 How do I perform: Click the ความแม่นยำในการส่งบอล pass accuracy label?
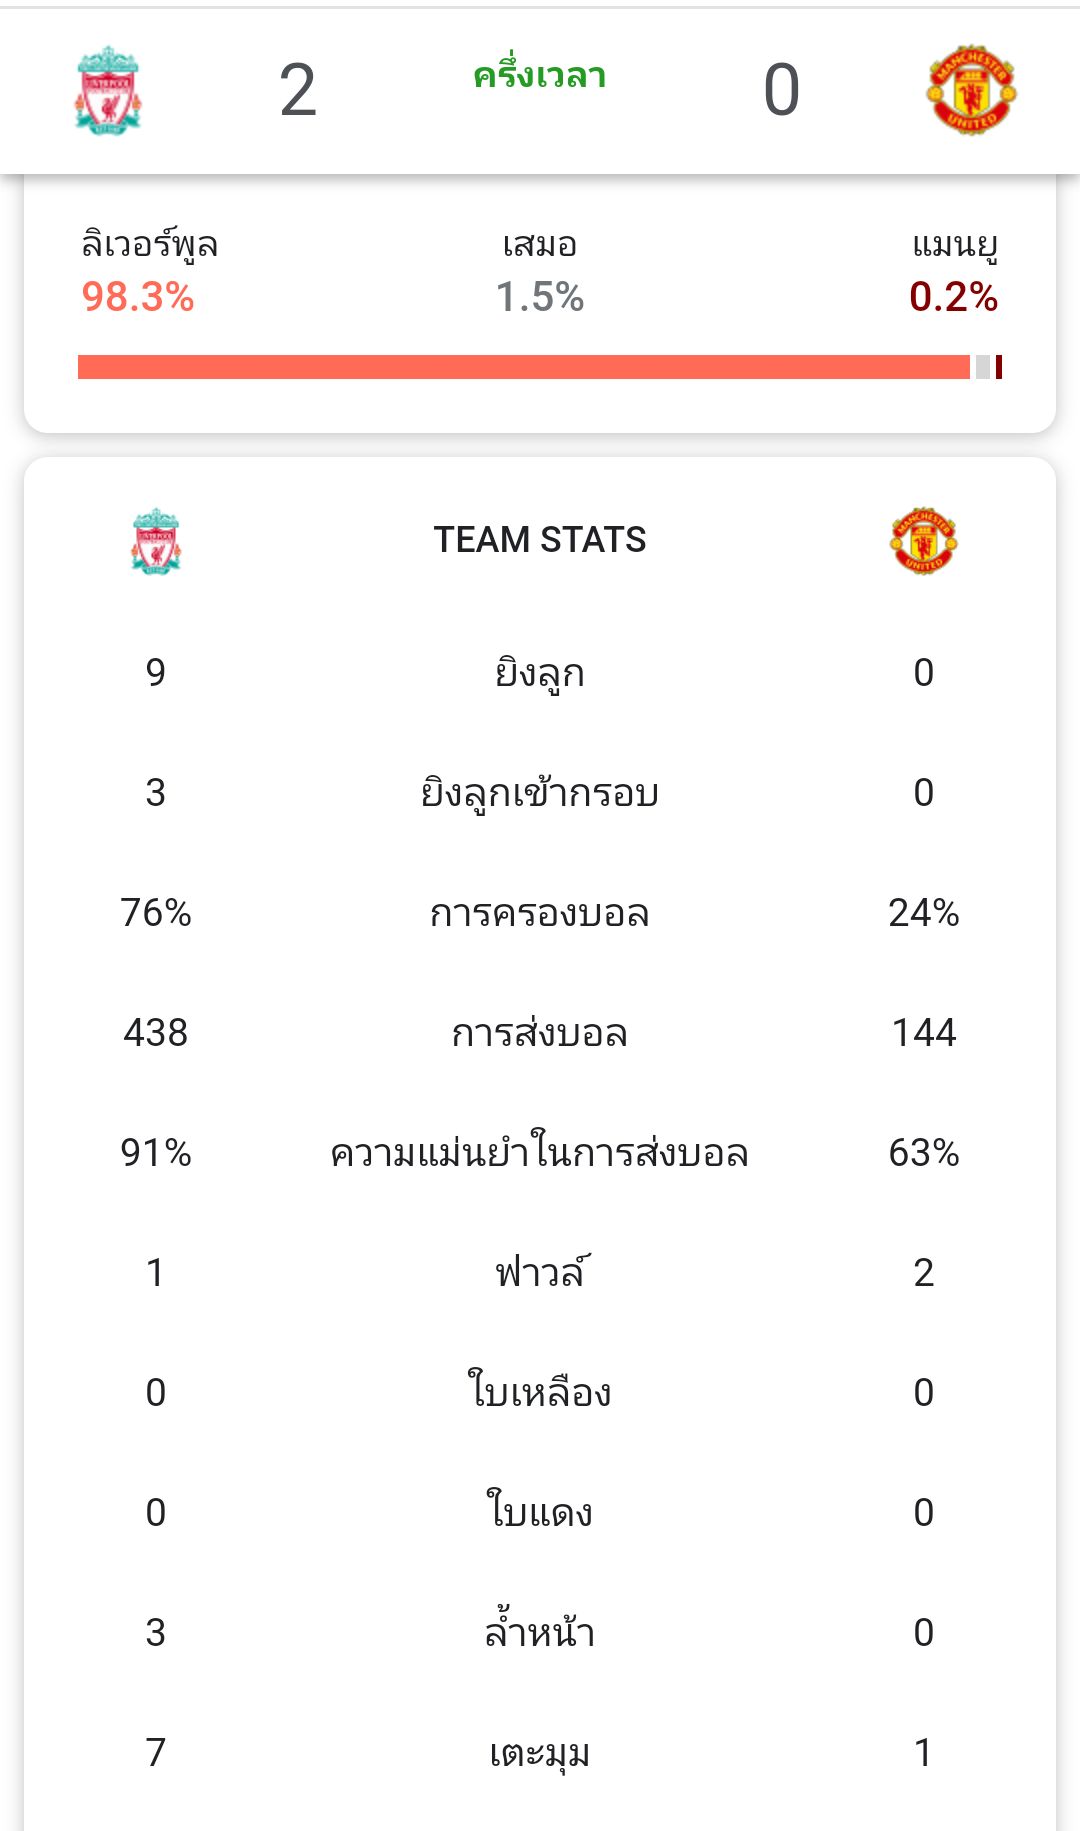(540, 1153)
